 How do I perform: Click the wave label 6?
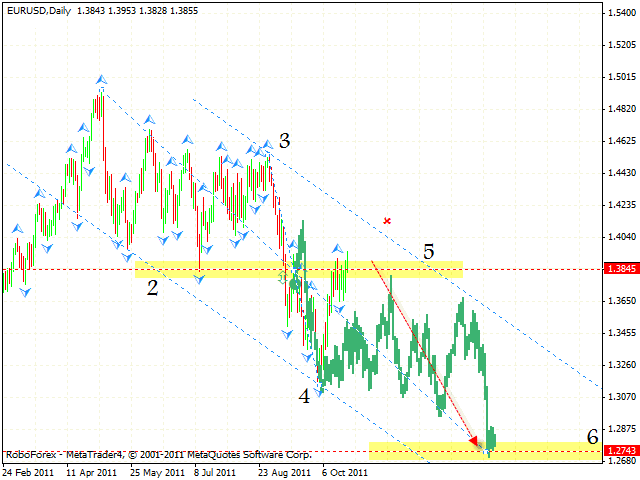pos(591,436)
